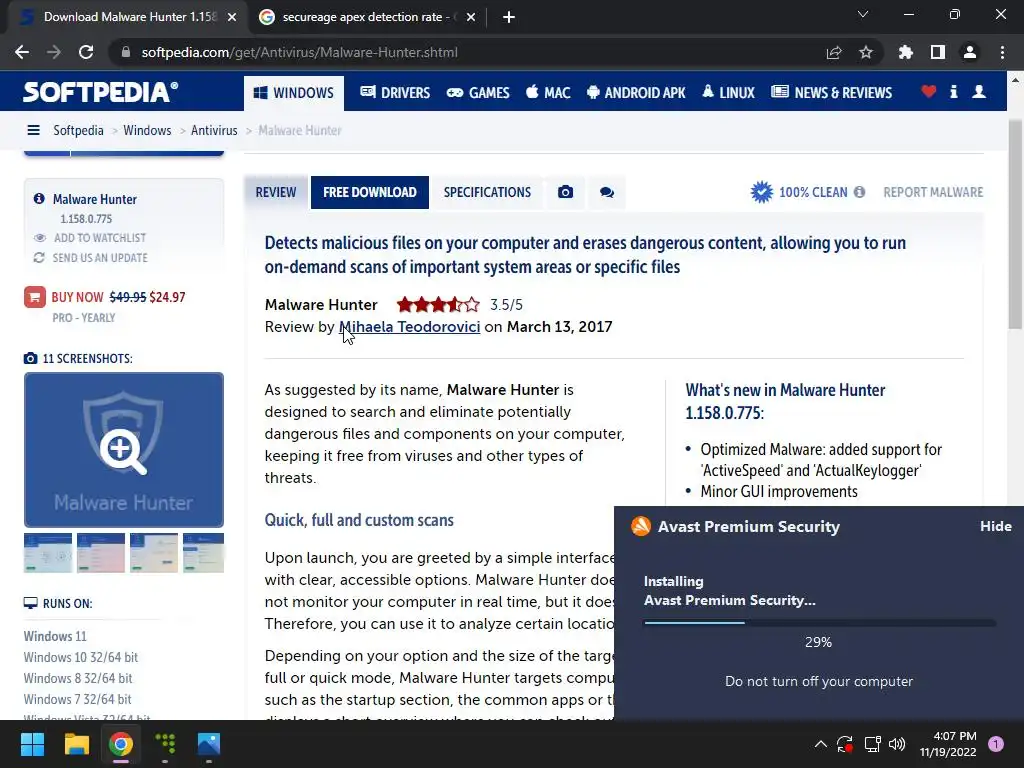Open the notification center badge
The image size is (1024, 768).
(x=996, y=744)
